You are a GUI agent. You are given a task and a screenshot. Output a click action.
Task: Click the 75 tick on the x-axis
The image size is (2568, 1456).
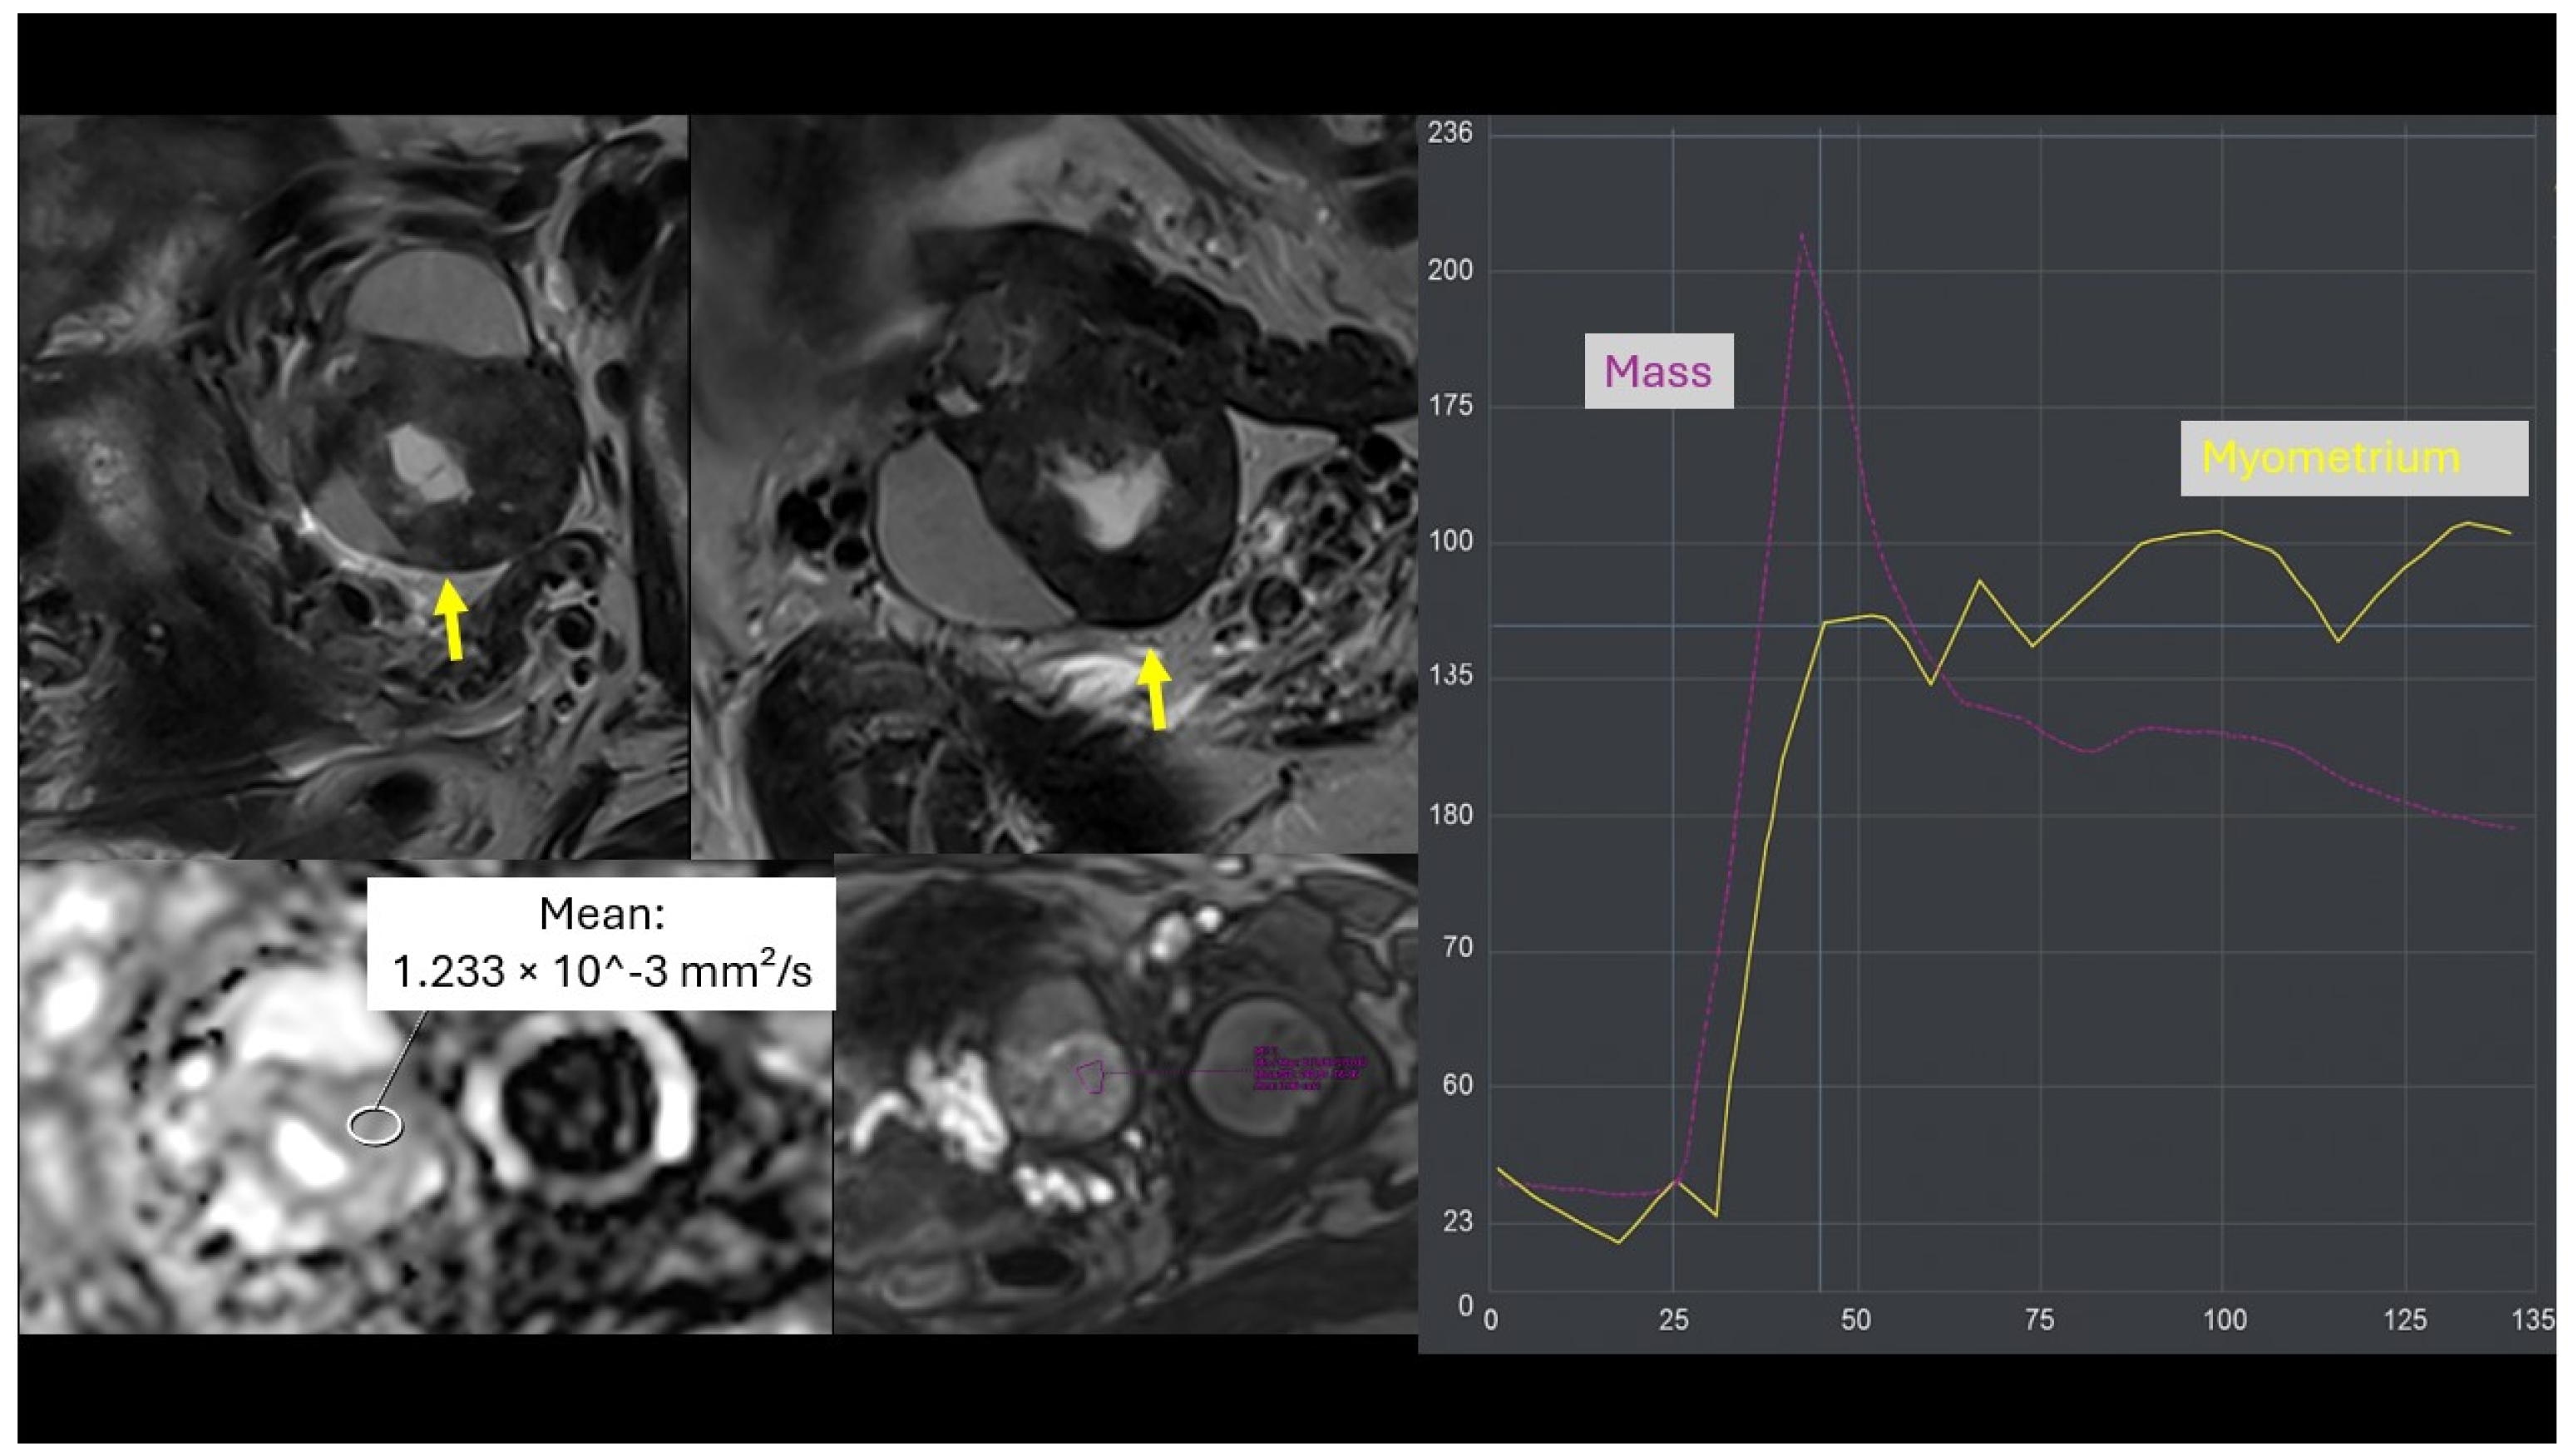(x=2039, y=1320)
